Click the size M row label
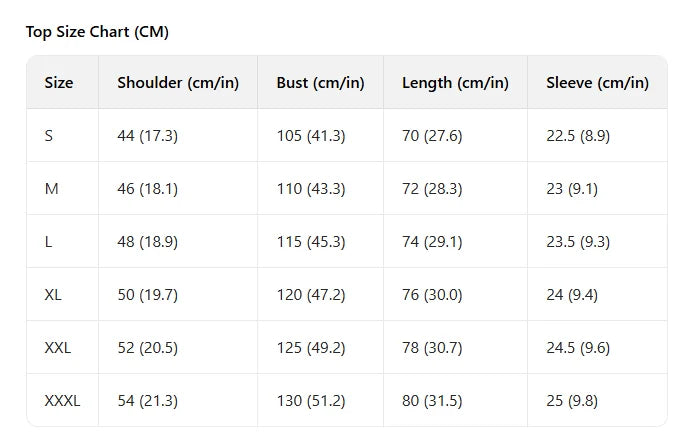 pyautogui.click(x=51, y=189)
